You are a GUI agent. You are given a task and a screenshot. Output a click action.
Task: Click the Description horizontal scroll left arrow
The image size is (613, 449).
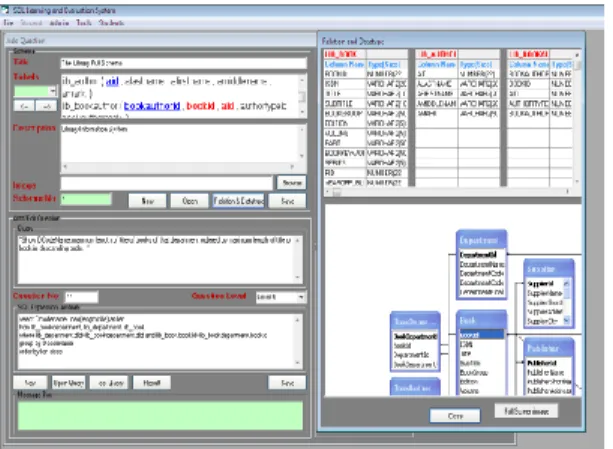coord(65,167)
